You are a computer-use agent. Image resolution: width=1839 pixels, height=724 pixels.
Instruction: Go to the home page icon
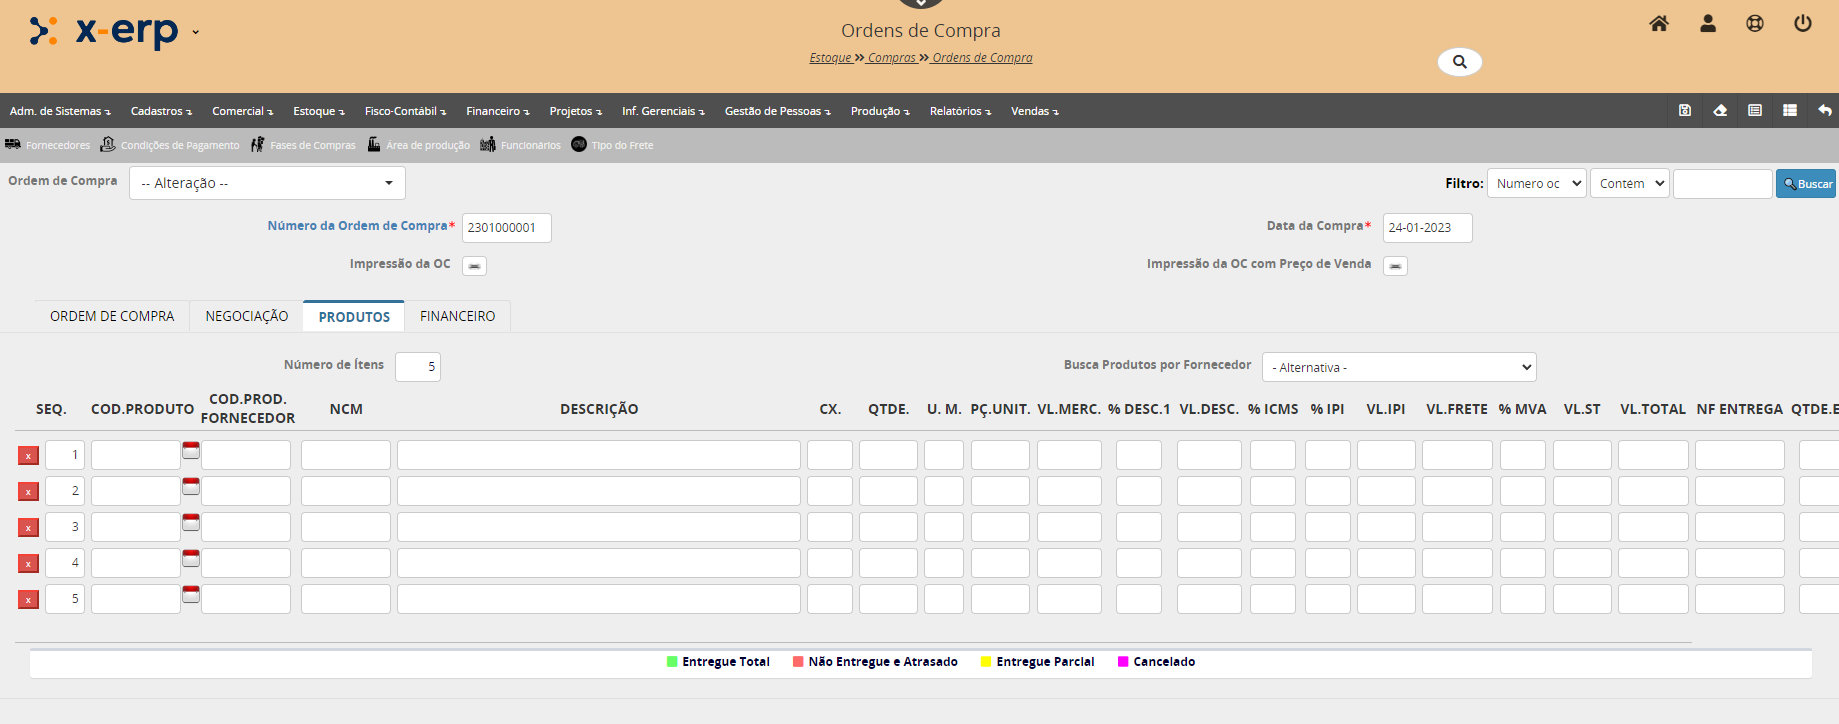[x=1659, y=24]
